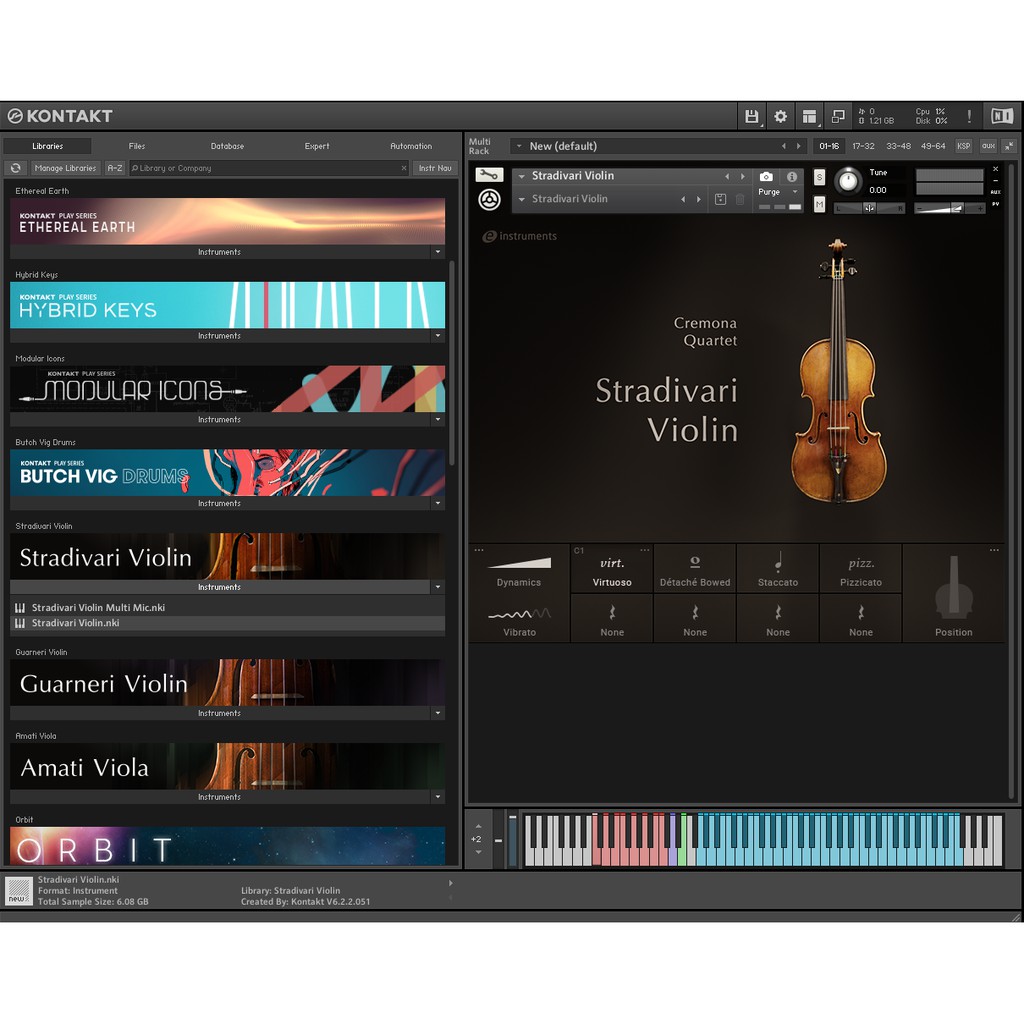
Task: Click the Manage Libraries button
Action: click(x=65, y=168)
